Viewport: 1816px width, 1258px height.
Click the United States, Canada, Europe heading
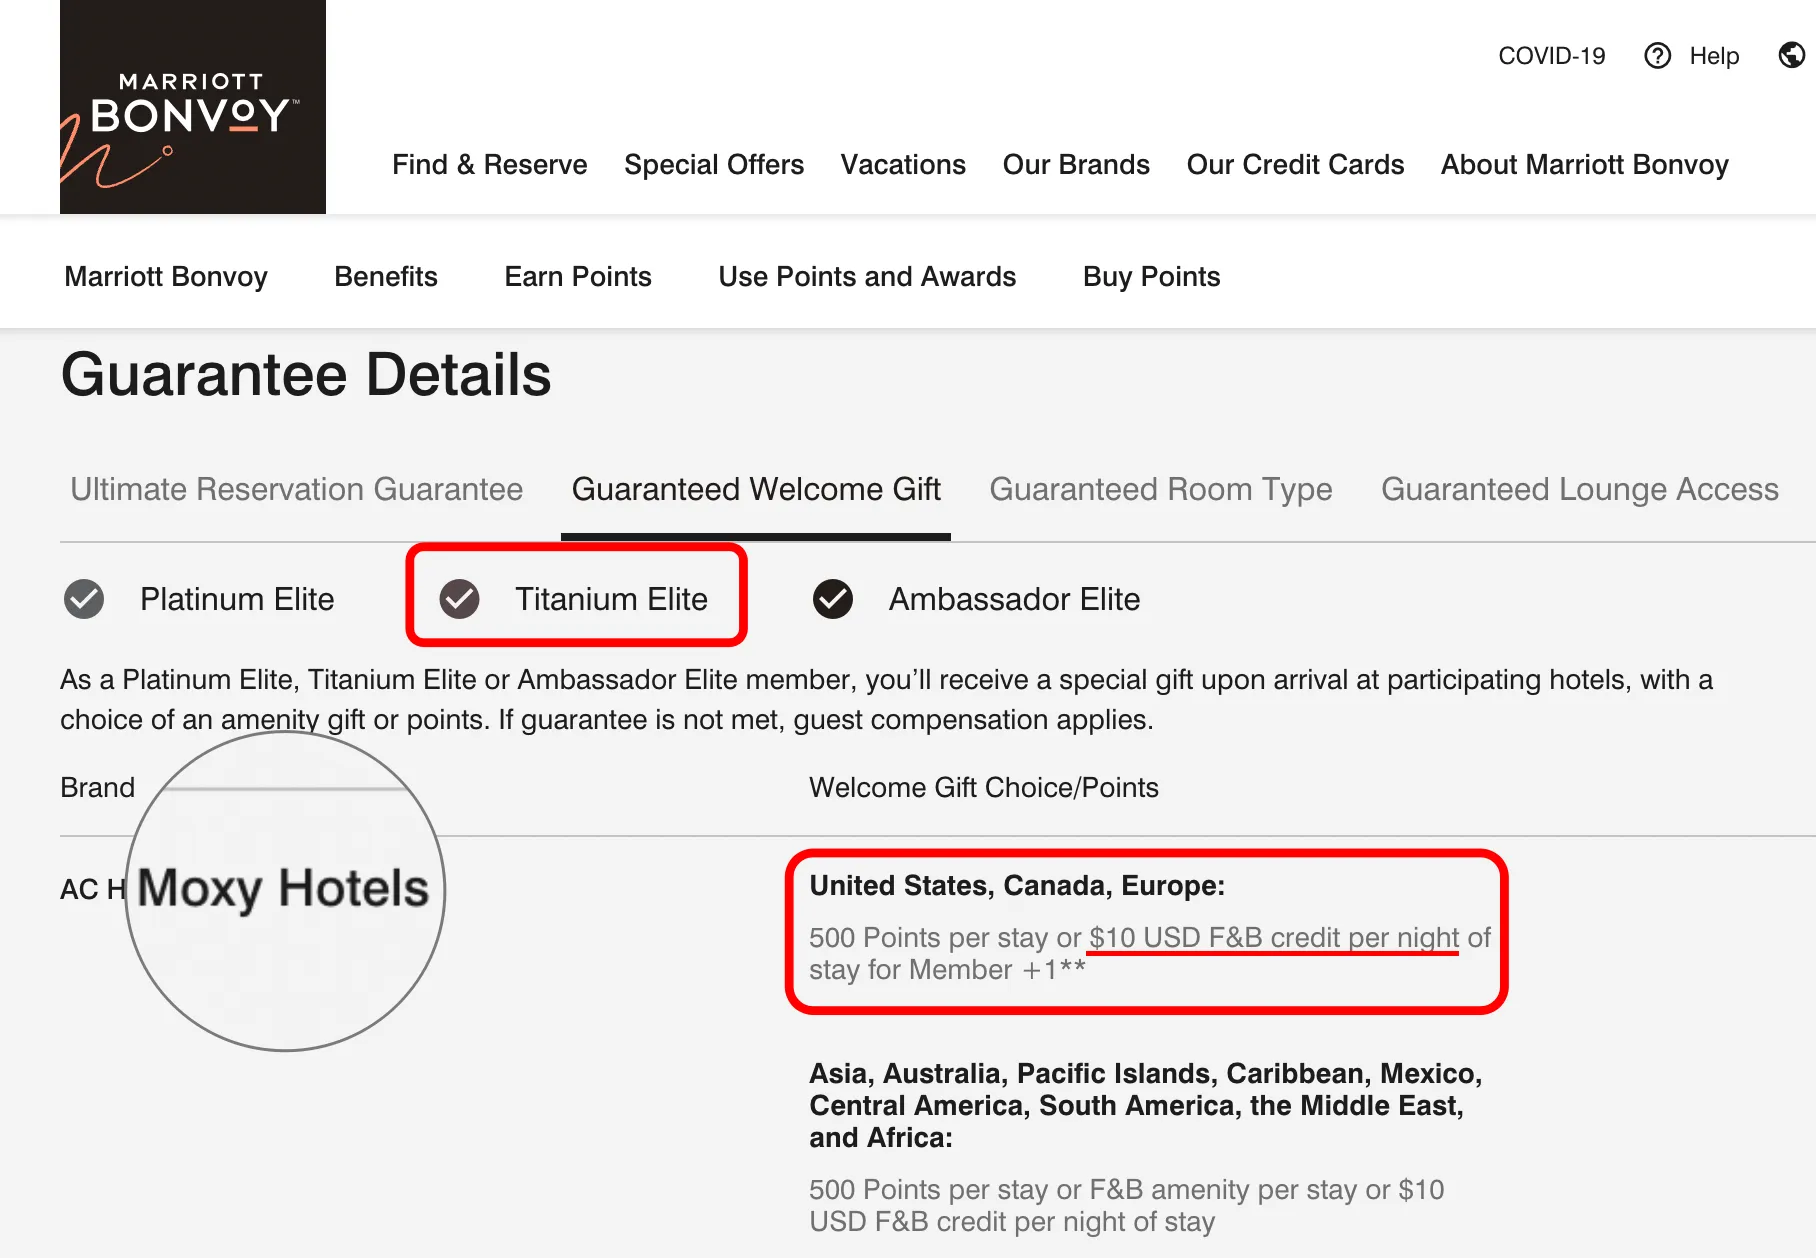click(x=1017, y=886)
